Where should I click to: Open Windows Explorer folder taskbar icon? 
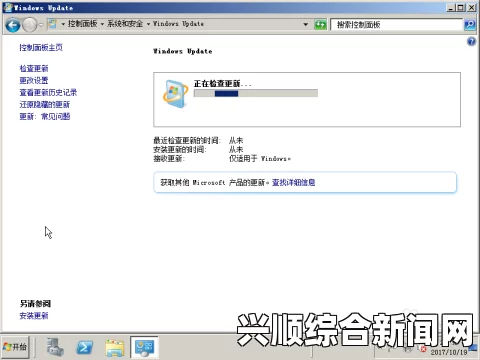point(115,348)
